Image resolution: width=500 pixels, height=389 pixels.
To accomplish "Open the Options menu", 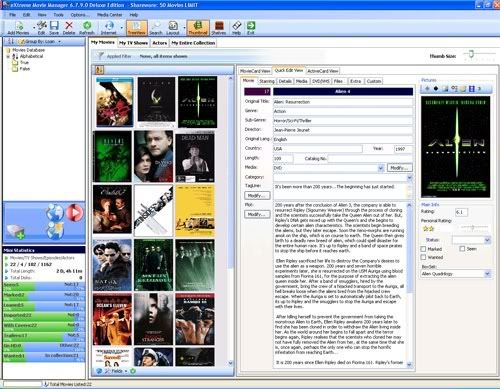I will (x=79, y=15).
